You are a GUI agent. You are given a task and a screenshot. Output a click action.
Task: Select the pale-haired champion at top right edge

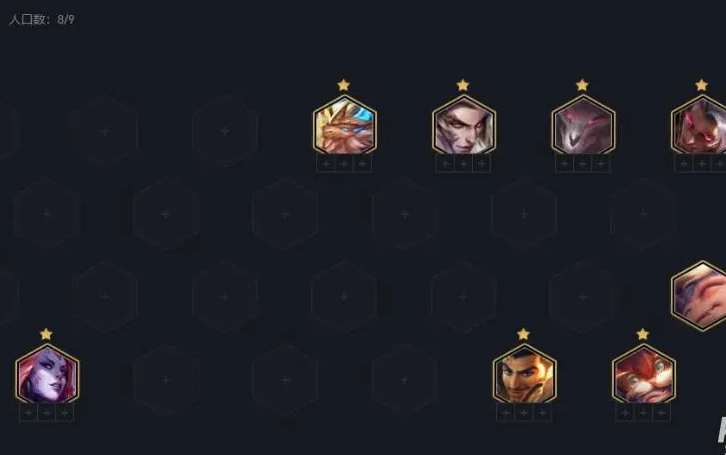(699, 125)
